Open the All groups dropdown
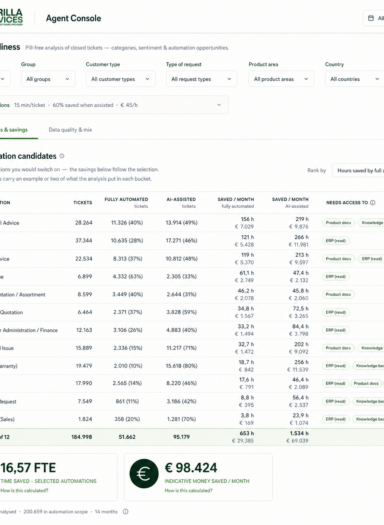 pos(48,79)
